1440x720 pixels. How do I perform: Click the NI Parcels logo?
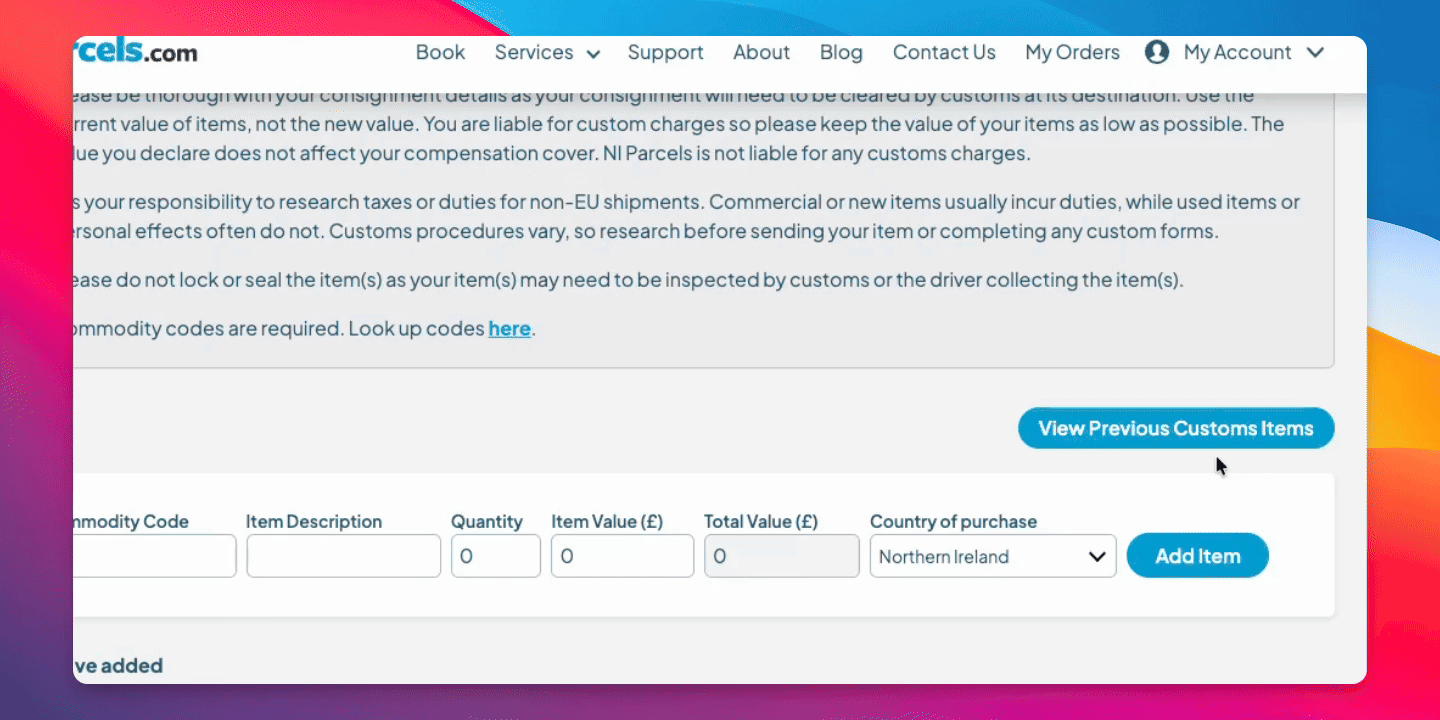pos(136,52)
